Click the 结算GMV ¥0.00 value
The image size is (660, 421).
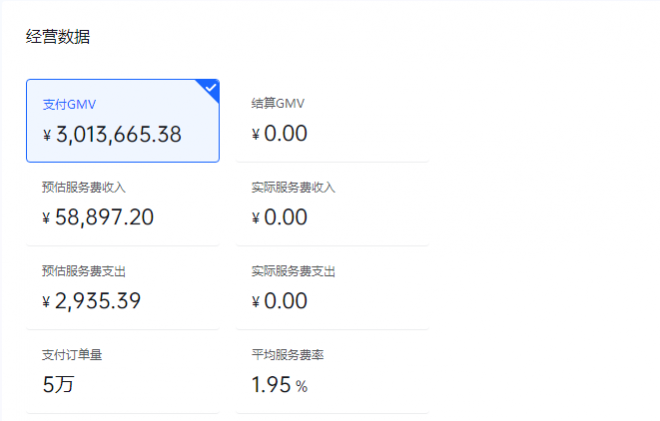(x=279, y=134)
